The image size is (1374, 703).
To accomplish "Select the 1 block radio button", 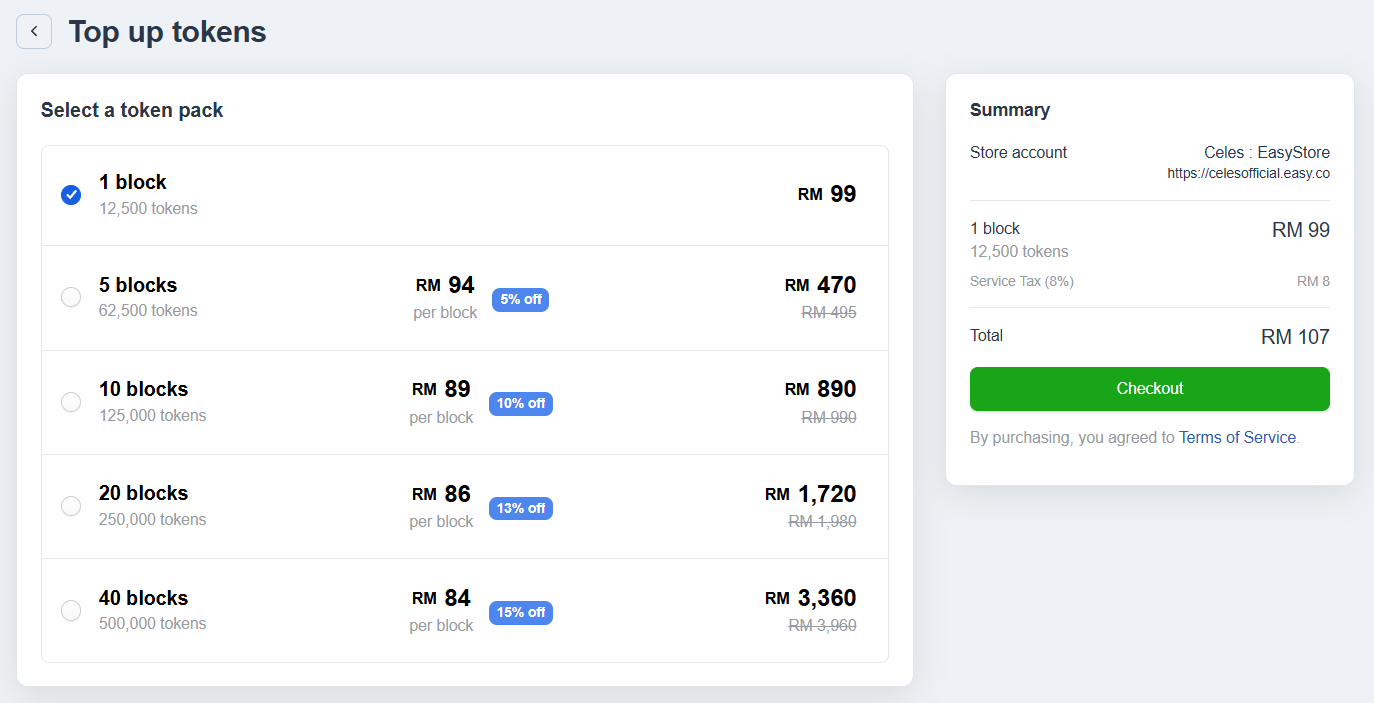I will tap(71, 195).
